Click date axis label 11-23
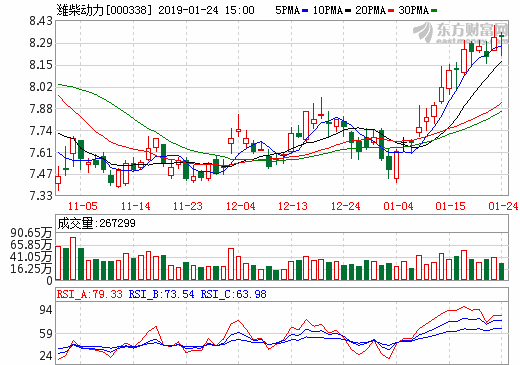 click(188, 206)
